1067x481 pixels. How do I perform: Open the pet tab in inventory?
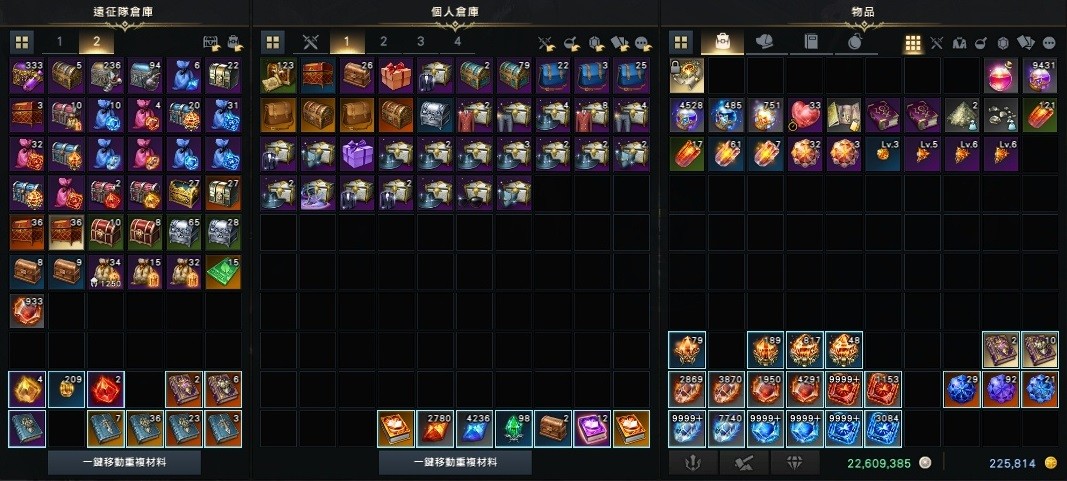[x=764, y=43]
